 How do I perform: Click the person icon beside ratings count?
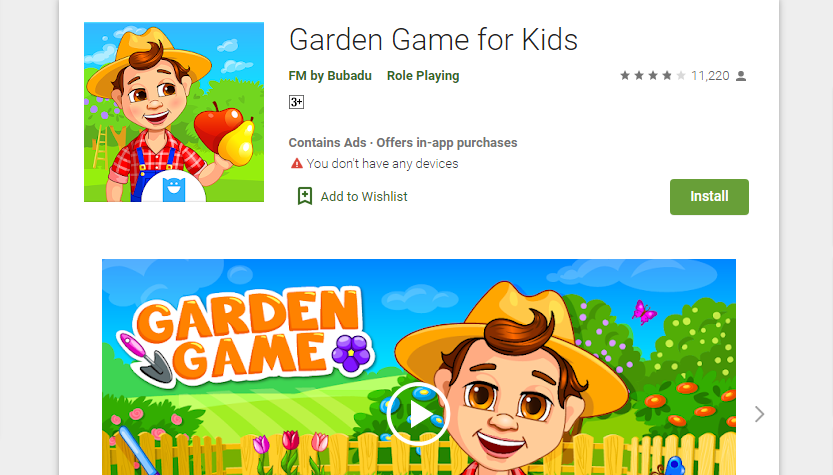coord(741,76)
